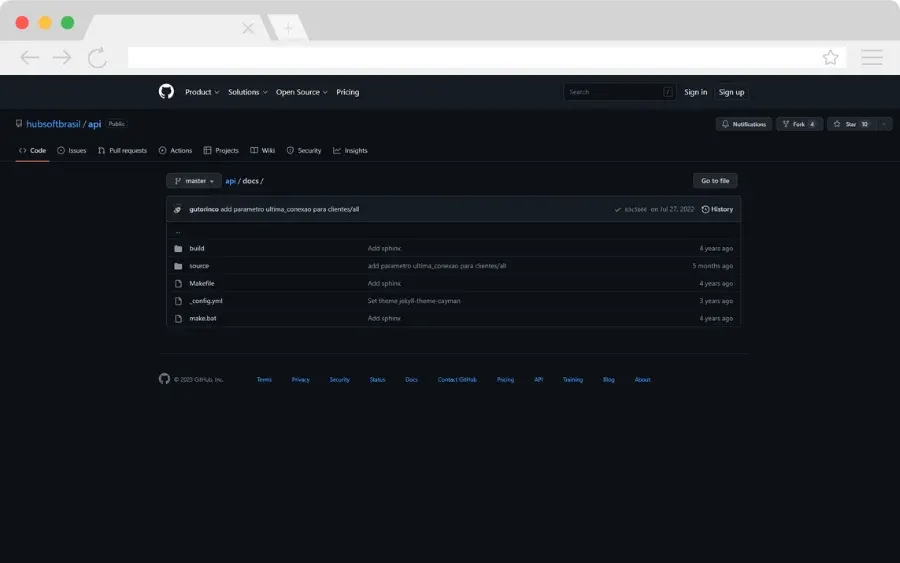
Task: Open the footer Contact GitHub link
Action: click(457, 379)
